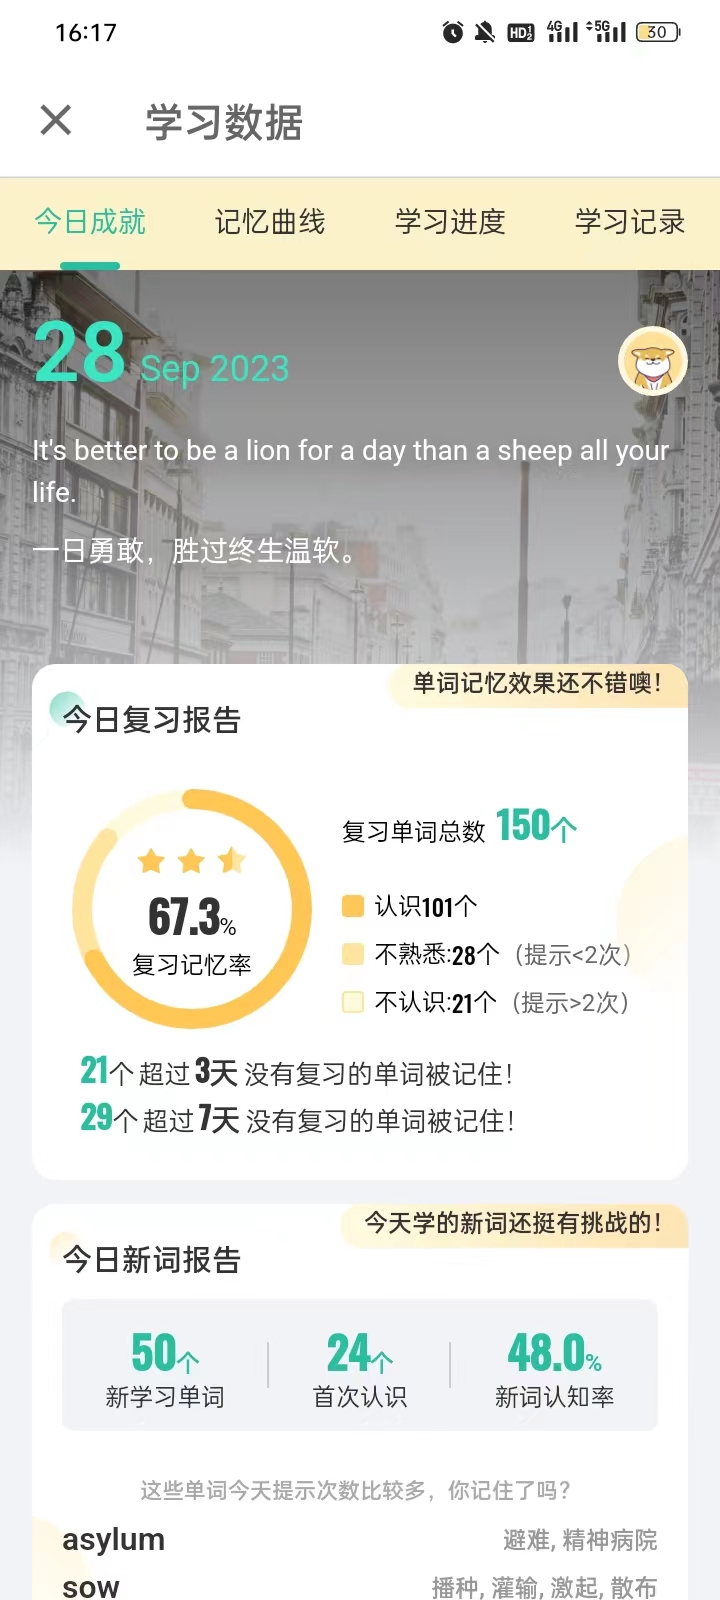720x1600 pixels.
Task: Tap the three-star rating icons
Action: [x=191, y=861]
